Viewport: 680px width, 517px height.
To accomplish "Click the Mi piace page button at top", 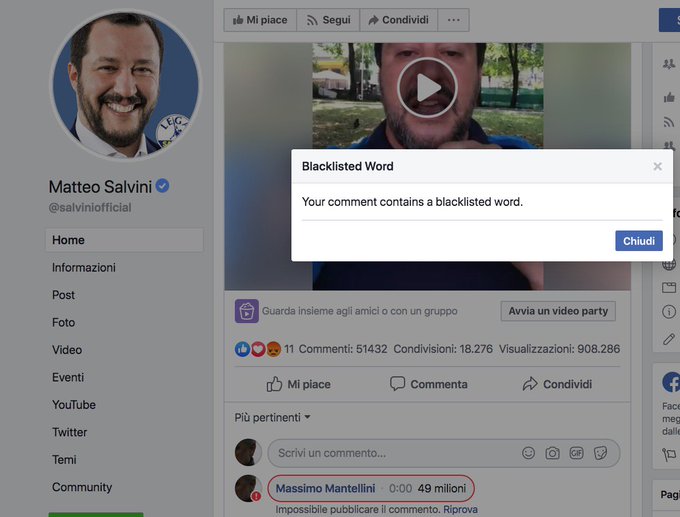I will [x=260, y=20].
